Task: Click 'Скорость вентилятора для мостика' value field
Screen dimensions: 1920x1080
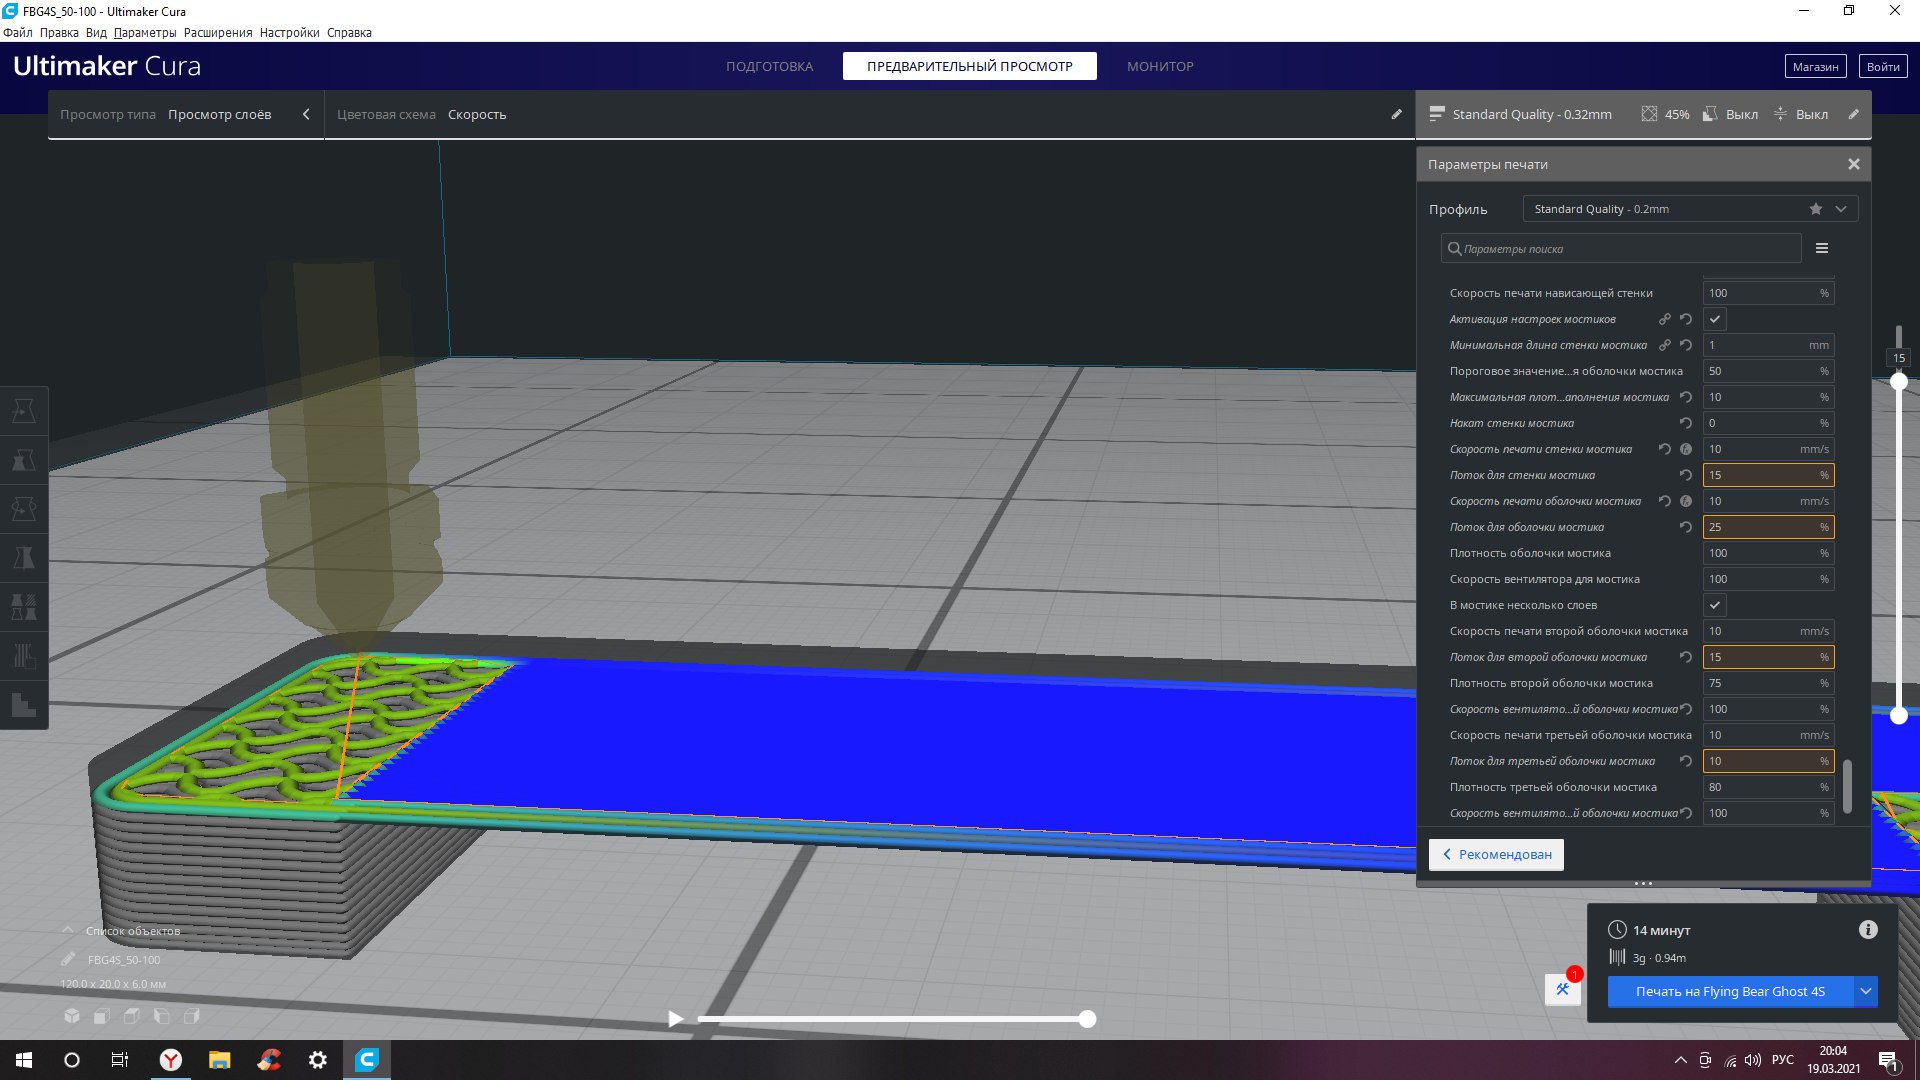Action: point(1768,579)
